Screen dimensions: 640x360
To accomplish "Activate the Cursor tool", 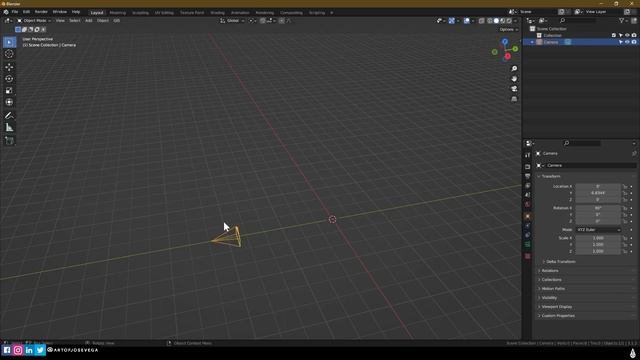I will pos(9,54).
